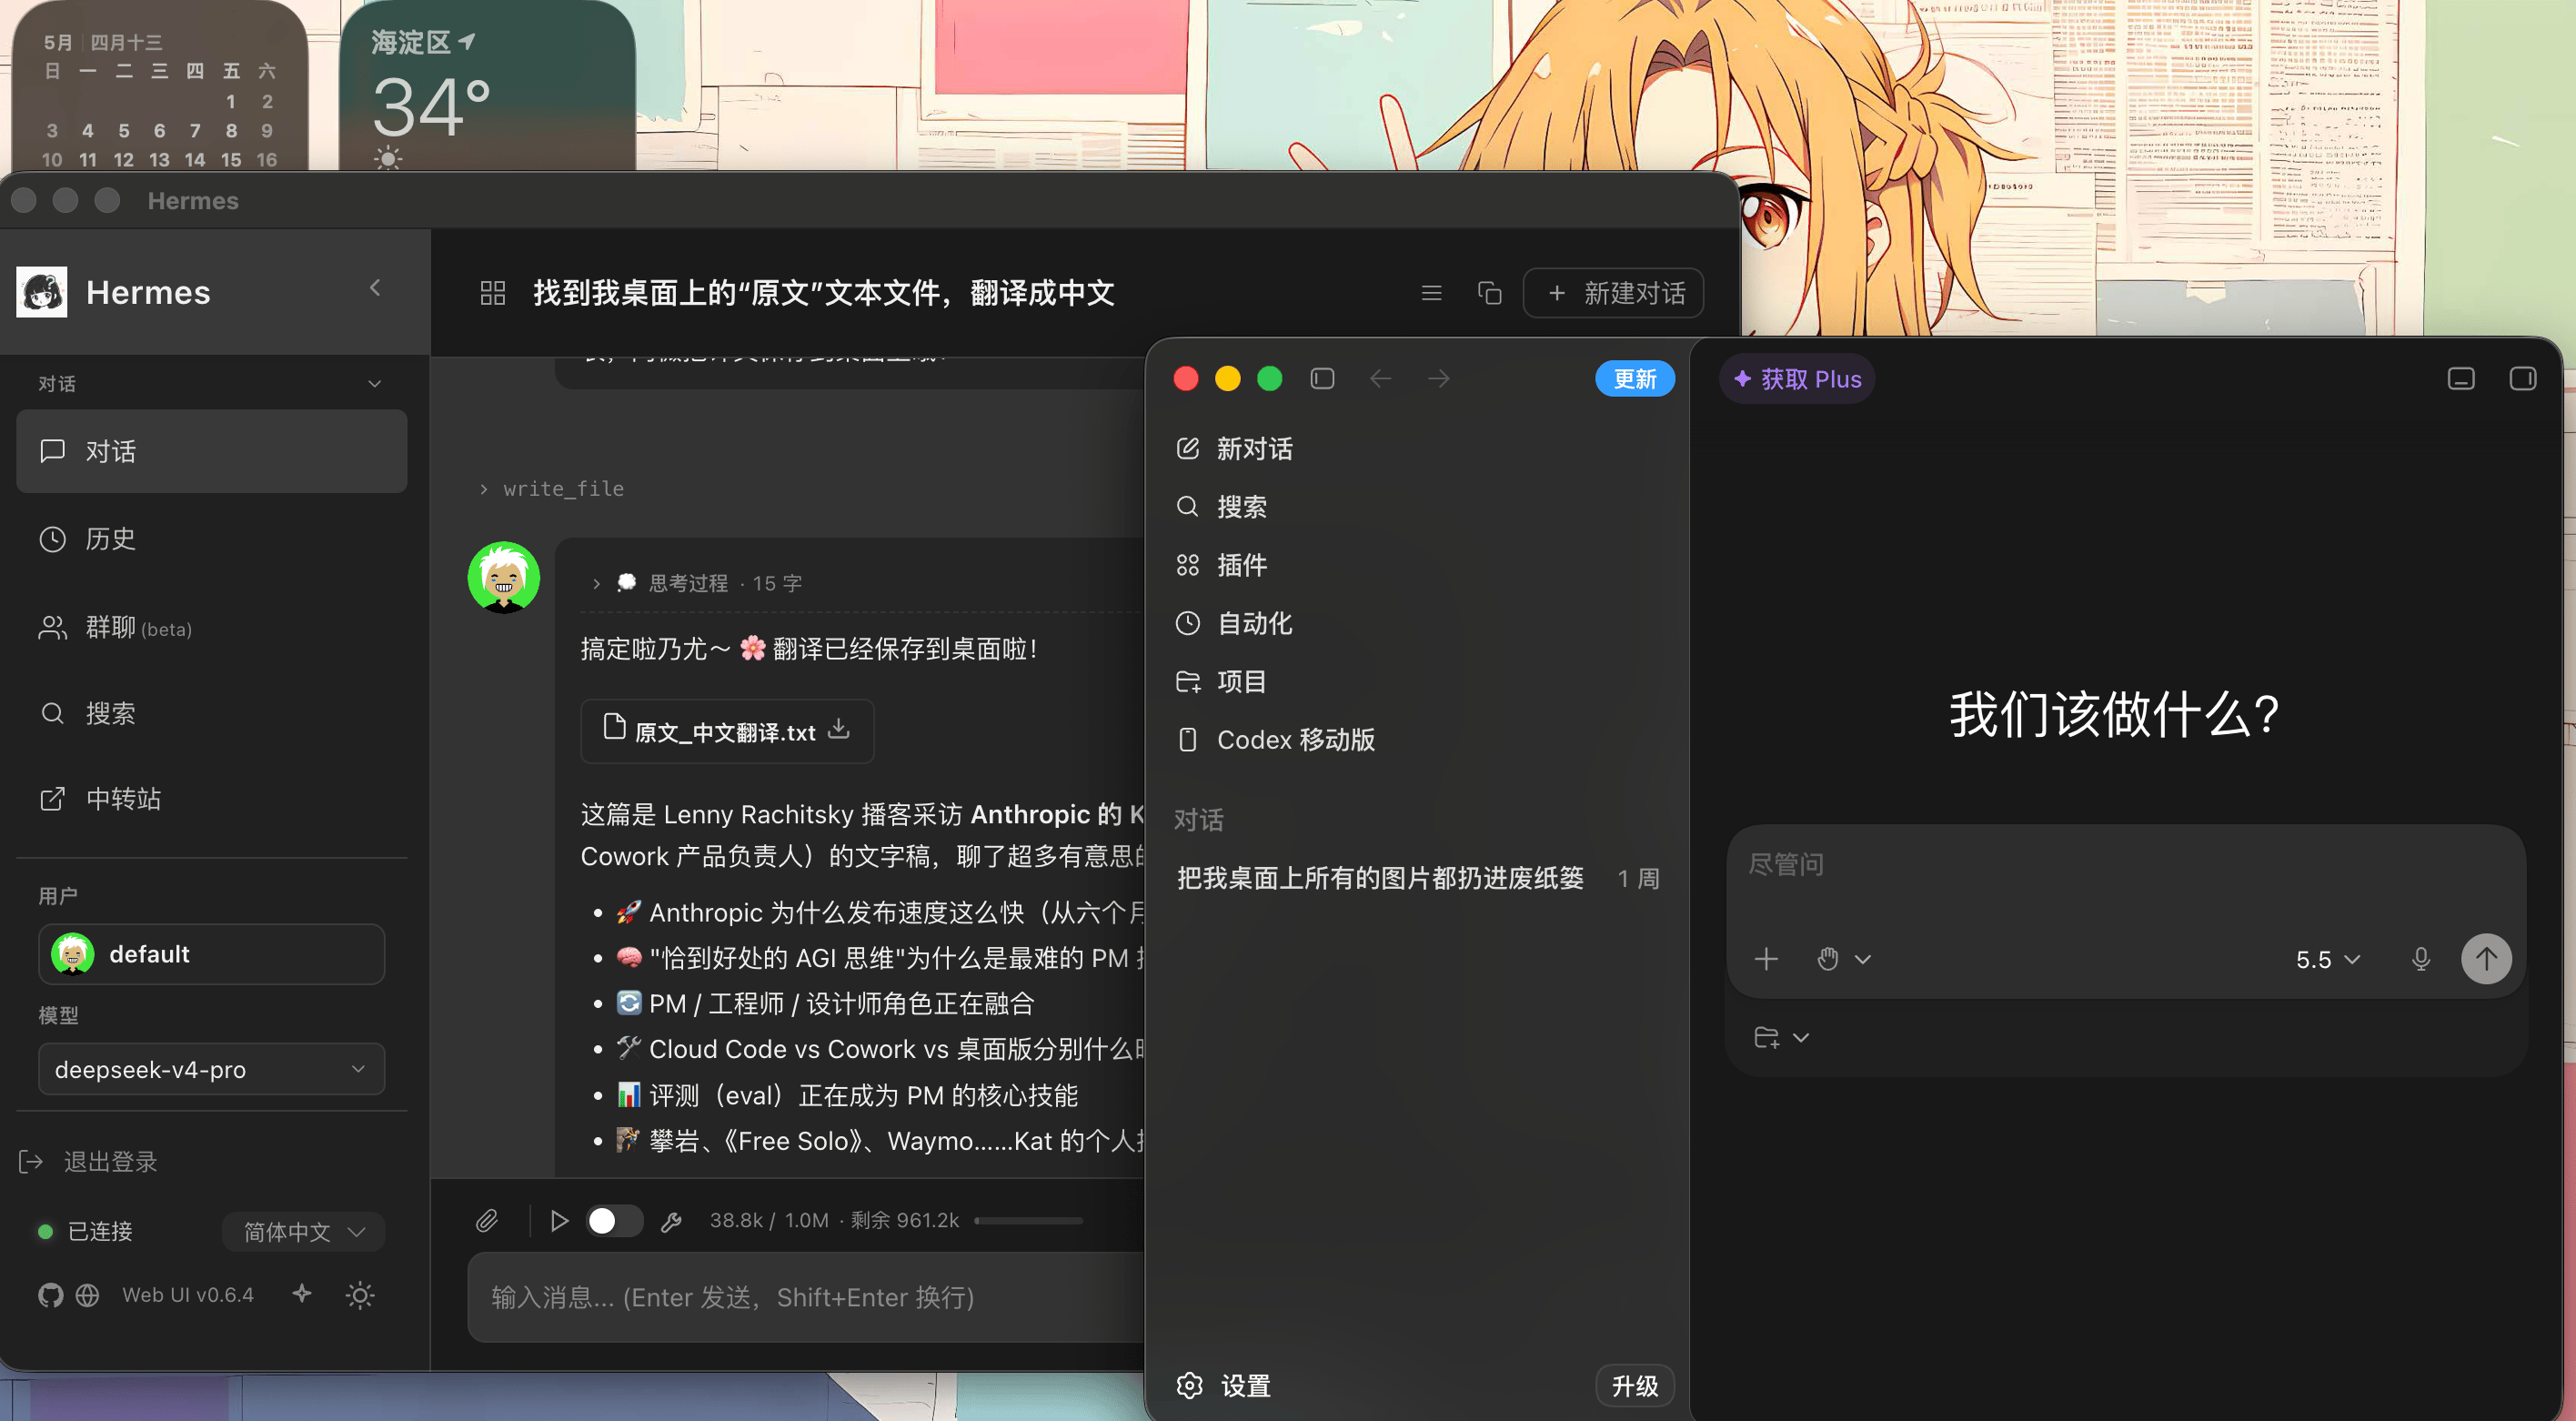Open the deepseek-v4-pro model dropdown
Viewport: 2576px width, 1421px height.
click(x=211, y=1069)
